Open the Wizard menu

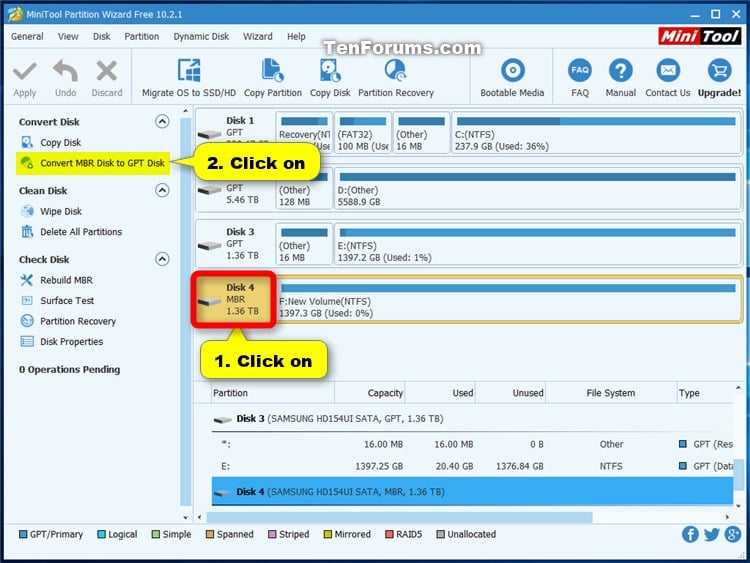(x=258, y=36)
